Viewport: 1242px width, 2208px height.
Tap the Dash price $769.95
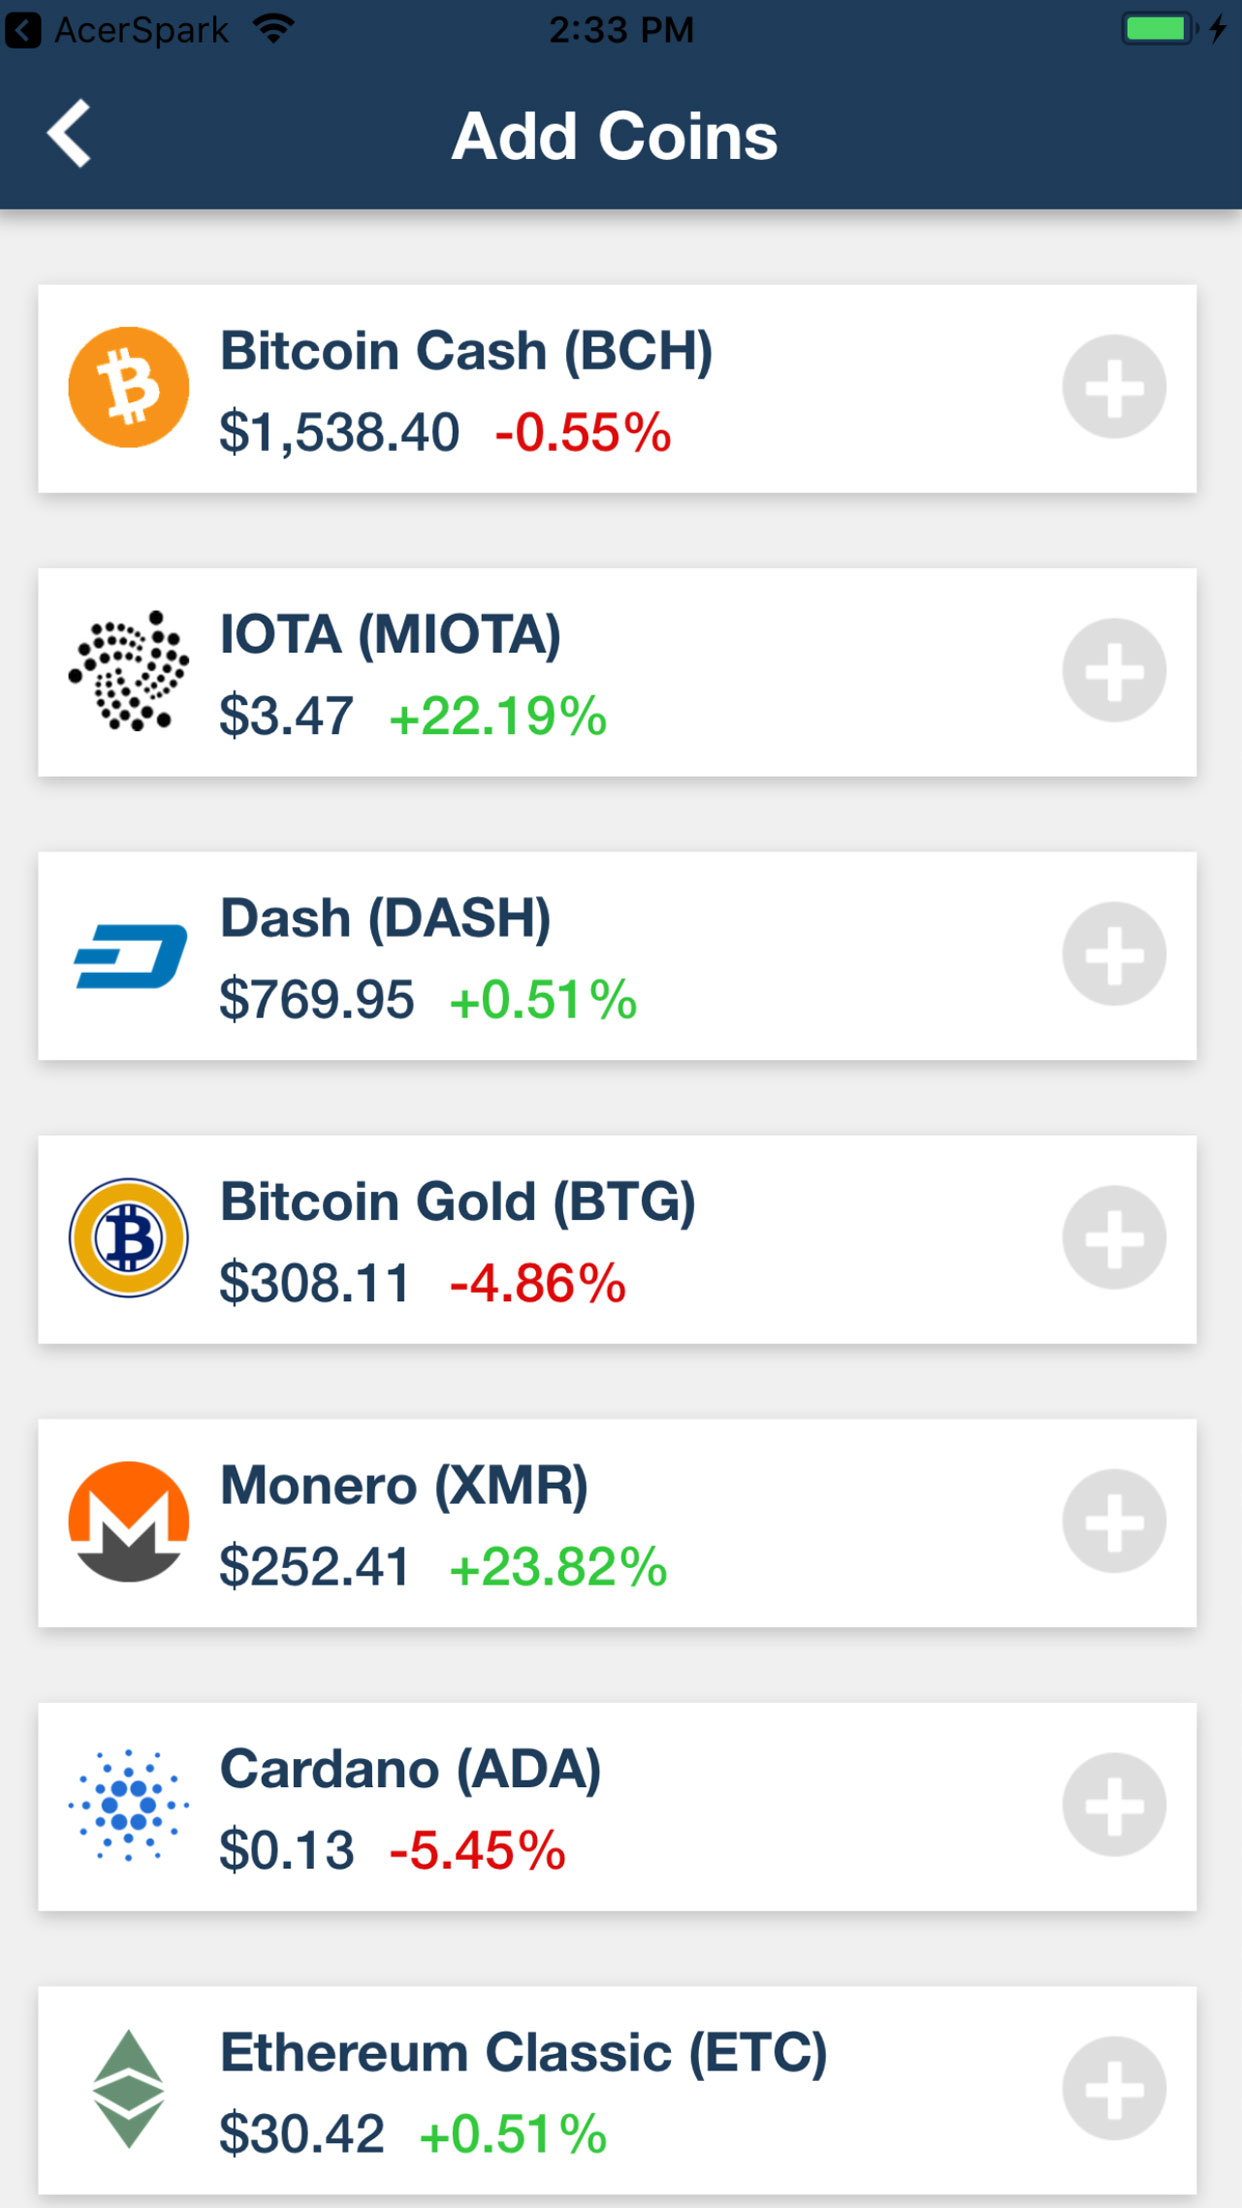tap(316, 1000)
